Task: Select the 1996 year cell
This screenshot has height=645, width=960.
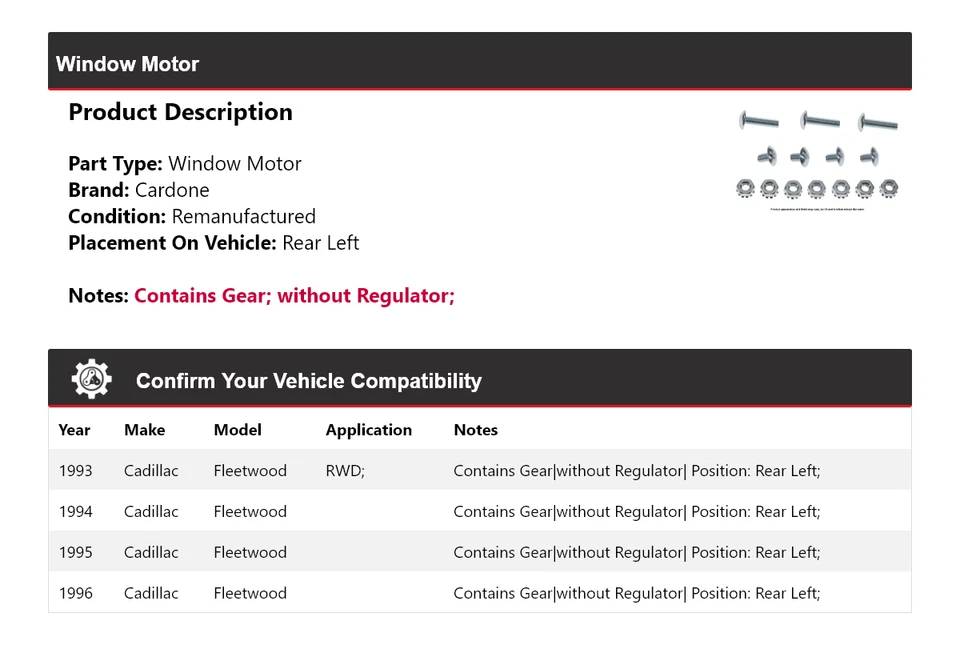Action: tap(75, 593)
